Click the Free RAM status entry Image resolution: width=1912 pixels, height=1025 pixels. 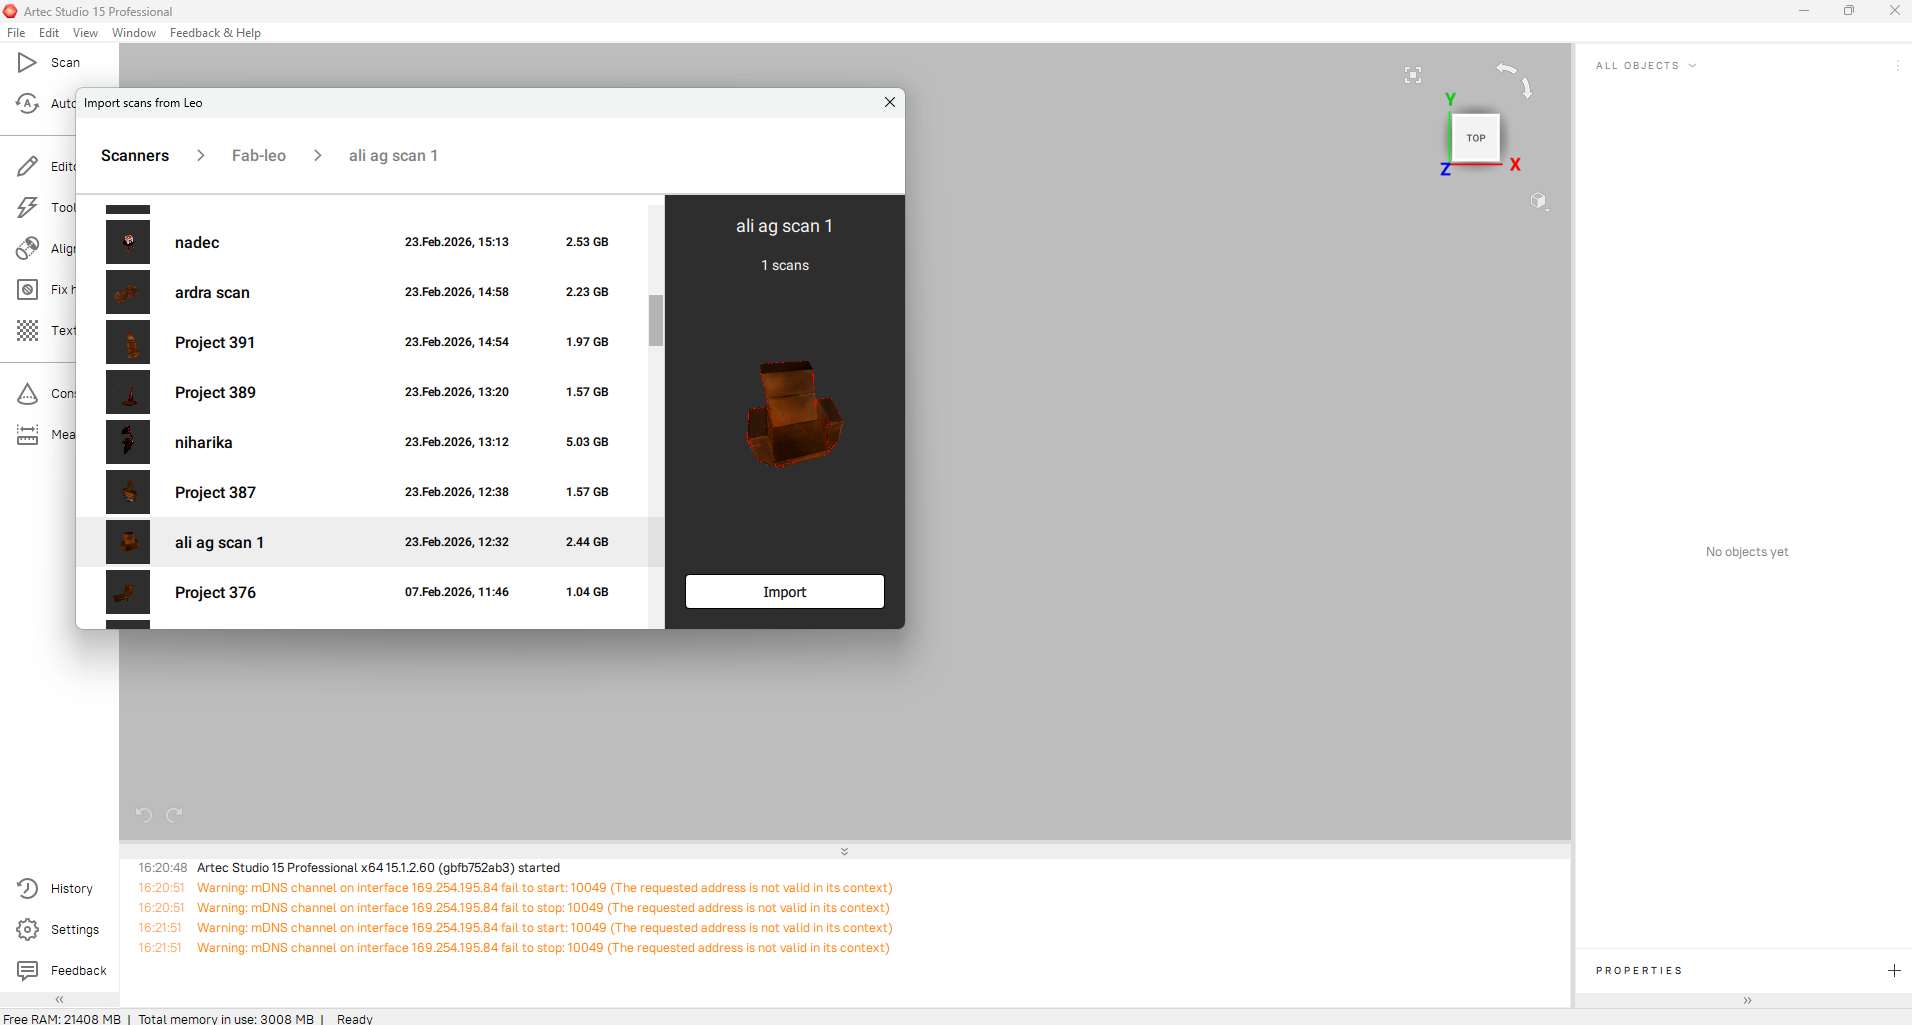tap(62, 1019)
